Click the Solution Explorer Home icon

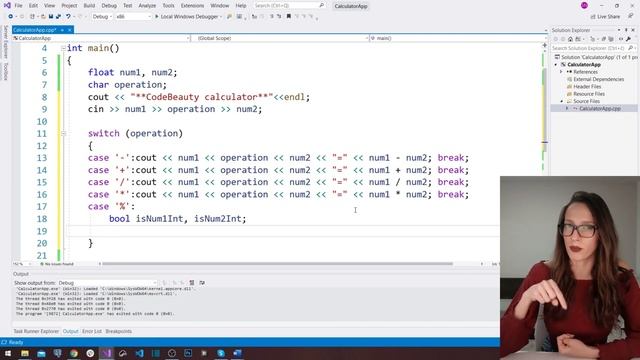point(570,39)
